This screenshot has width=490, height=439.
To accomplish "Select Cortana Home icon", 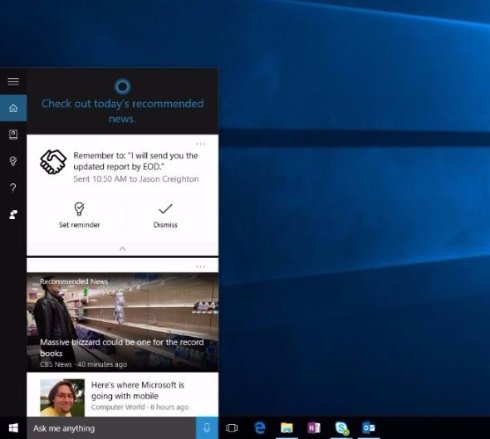I will click(13, 108).
